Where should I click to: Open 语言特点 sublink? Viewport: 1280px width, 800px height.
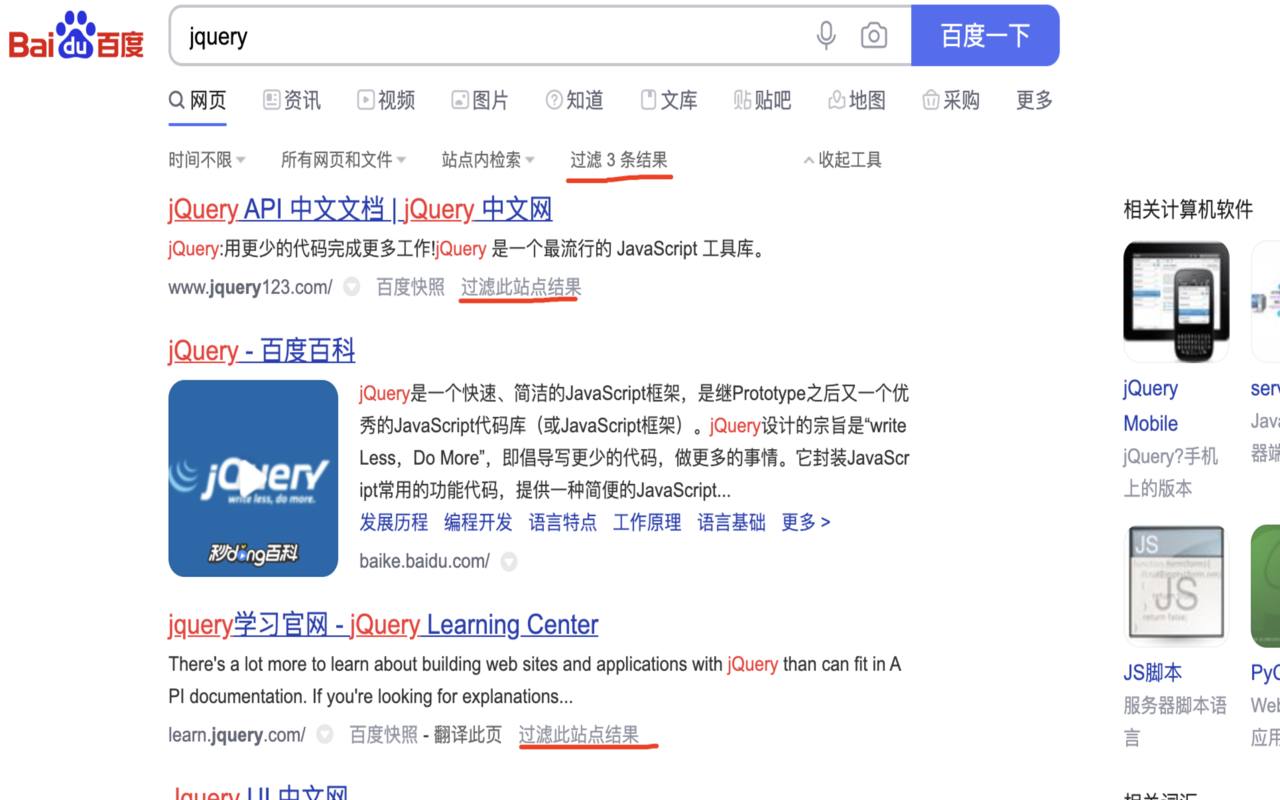(x=563, y=522)
